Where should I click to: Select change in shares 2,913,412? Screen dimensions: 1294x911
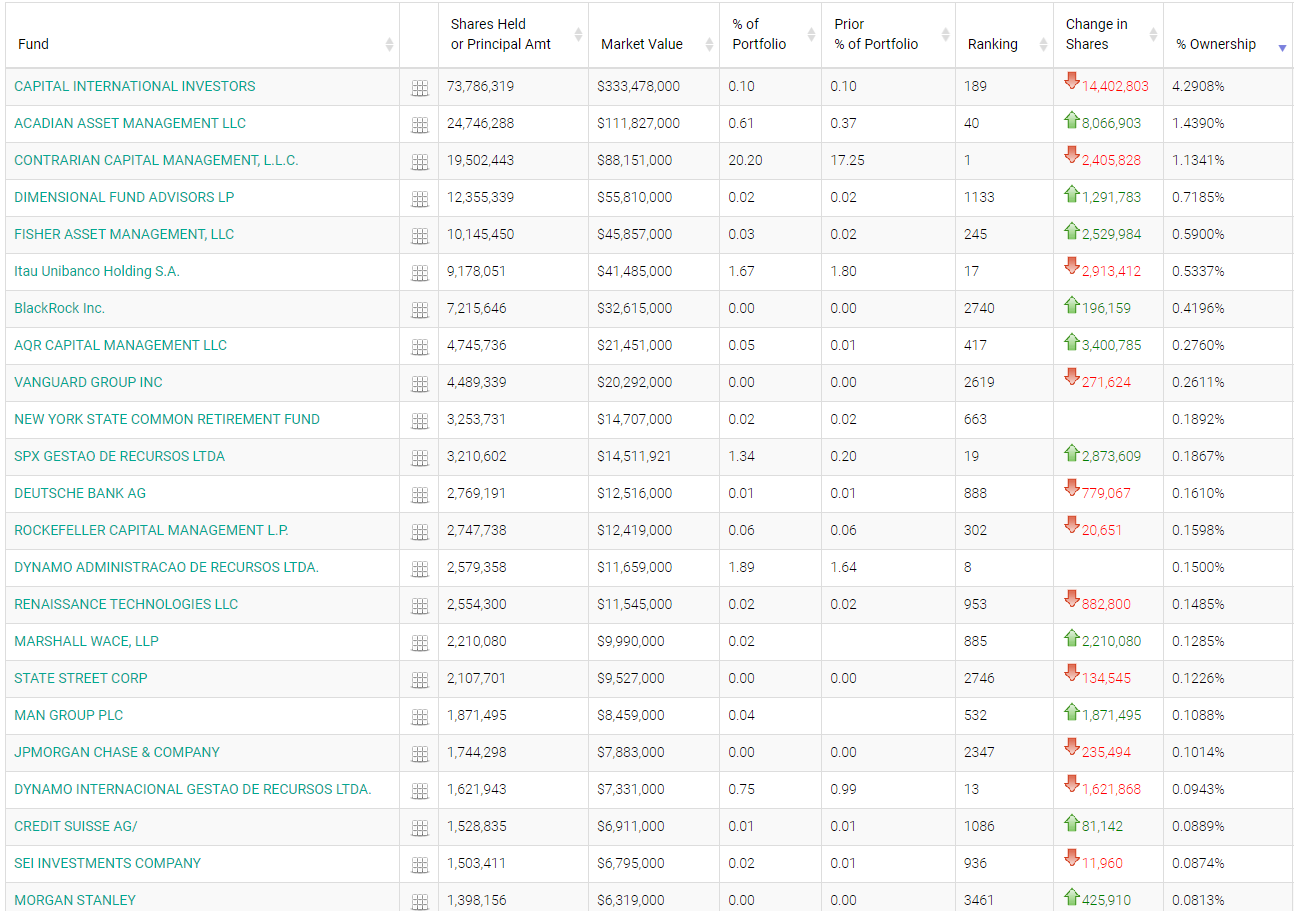point(1111,271)
